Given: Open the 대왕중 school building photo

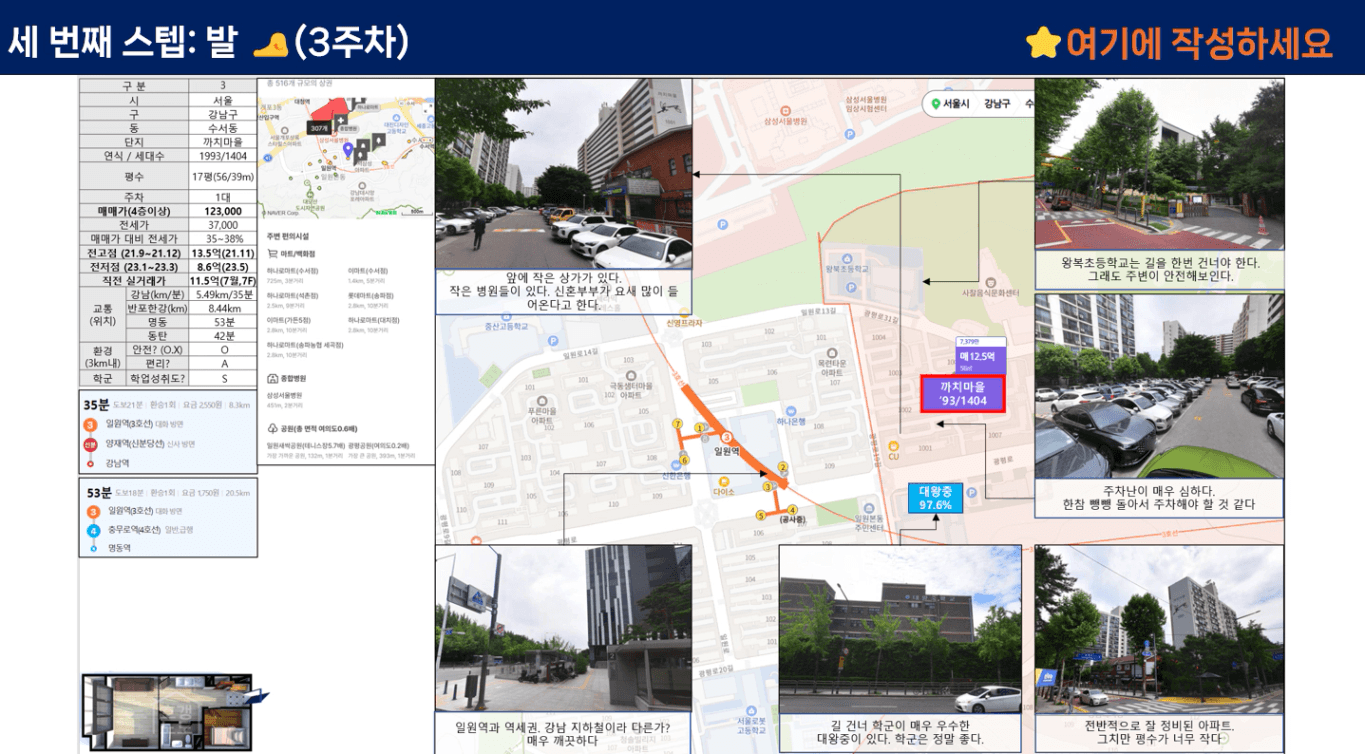Looking at the screenshot, I should pyautogui.click(x=900, y=629).
